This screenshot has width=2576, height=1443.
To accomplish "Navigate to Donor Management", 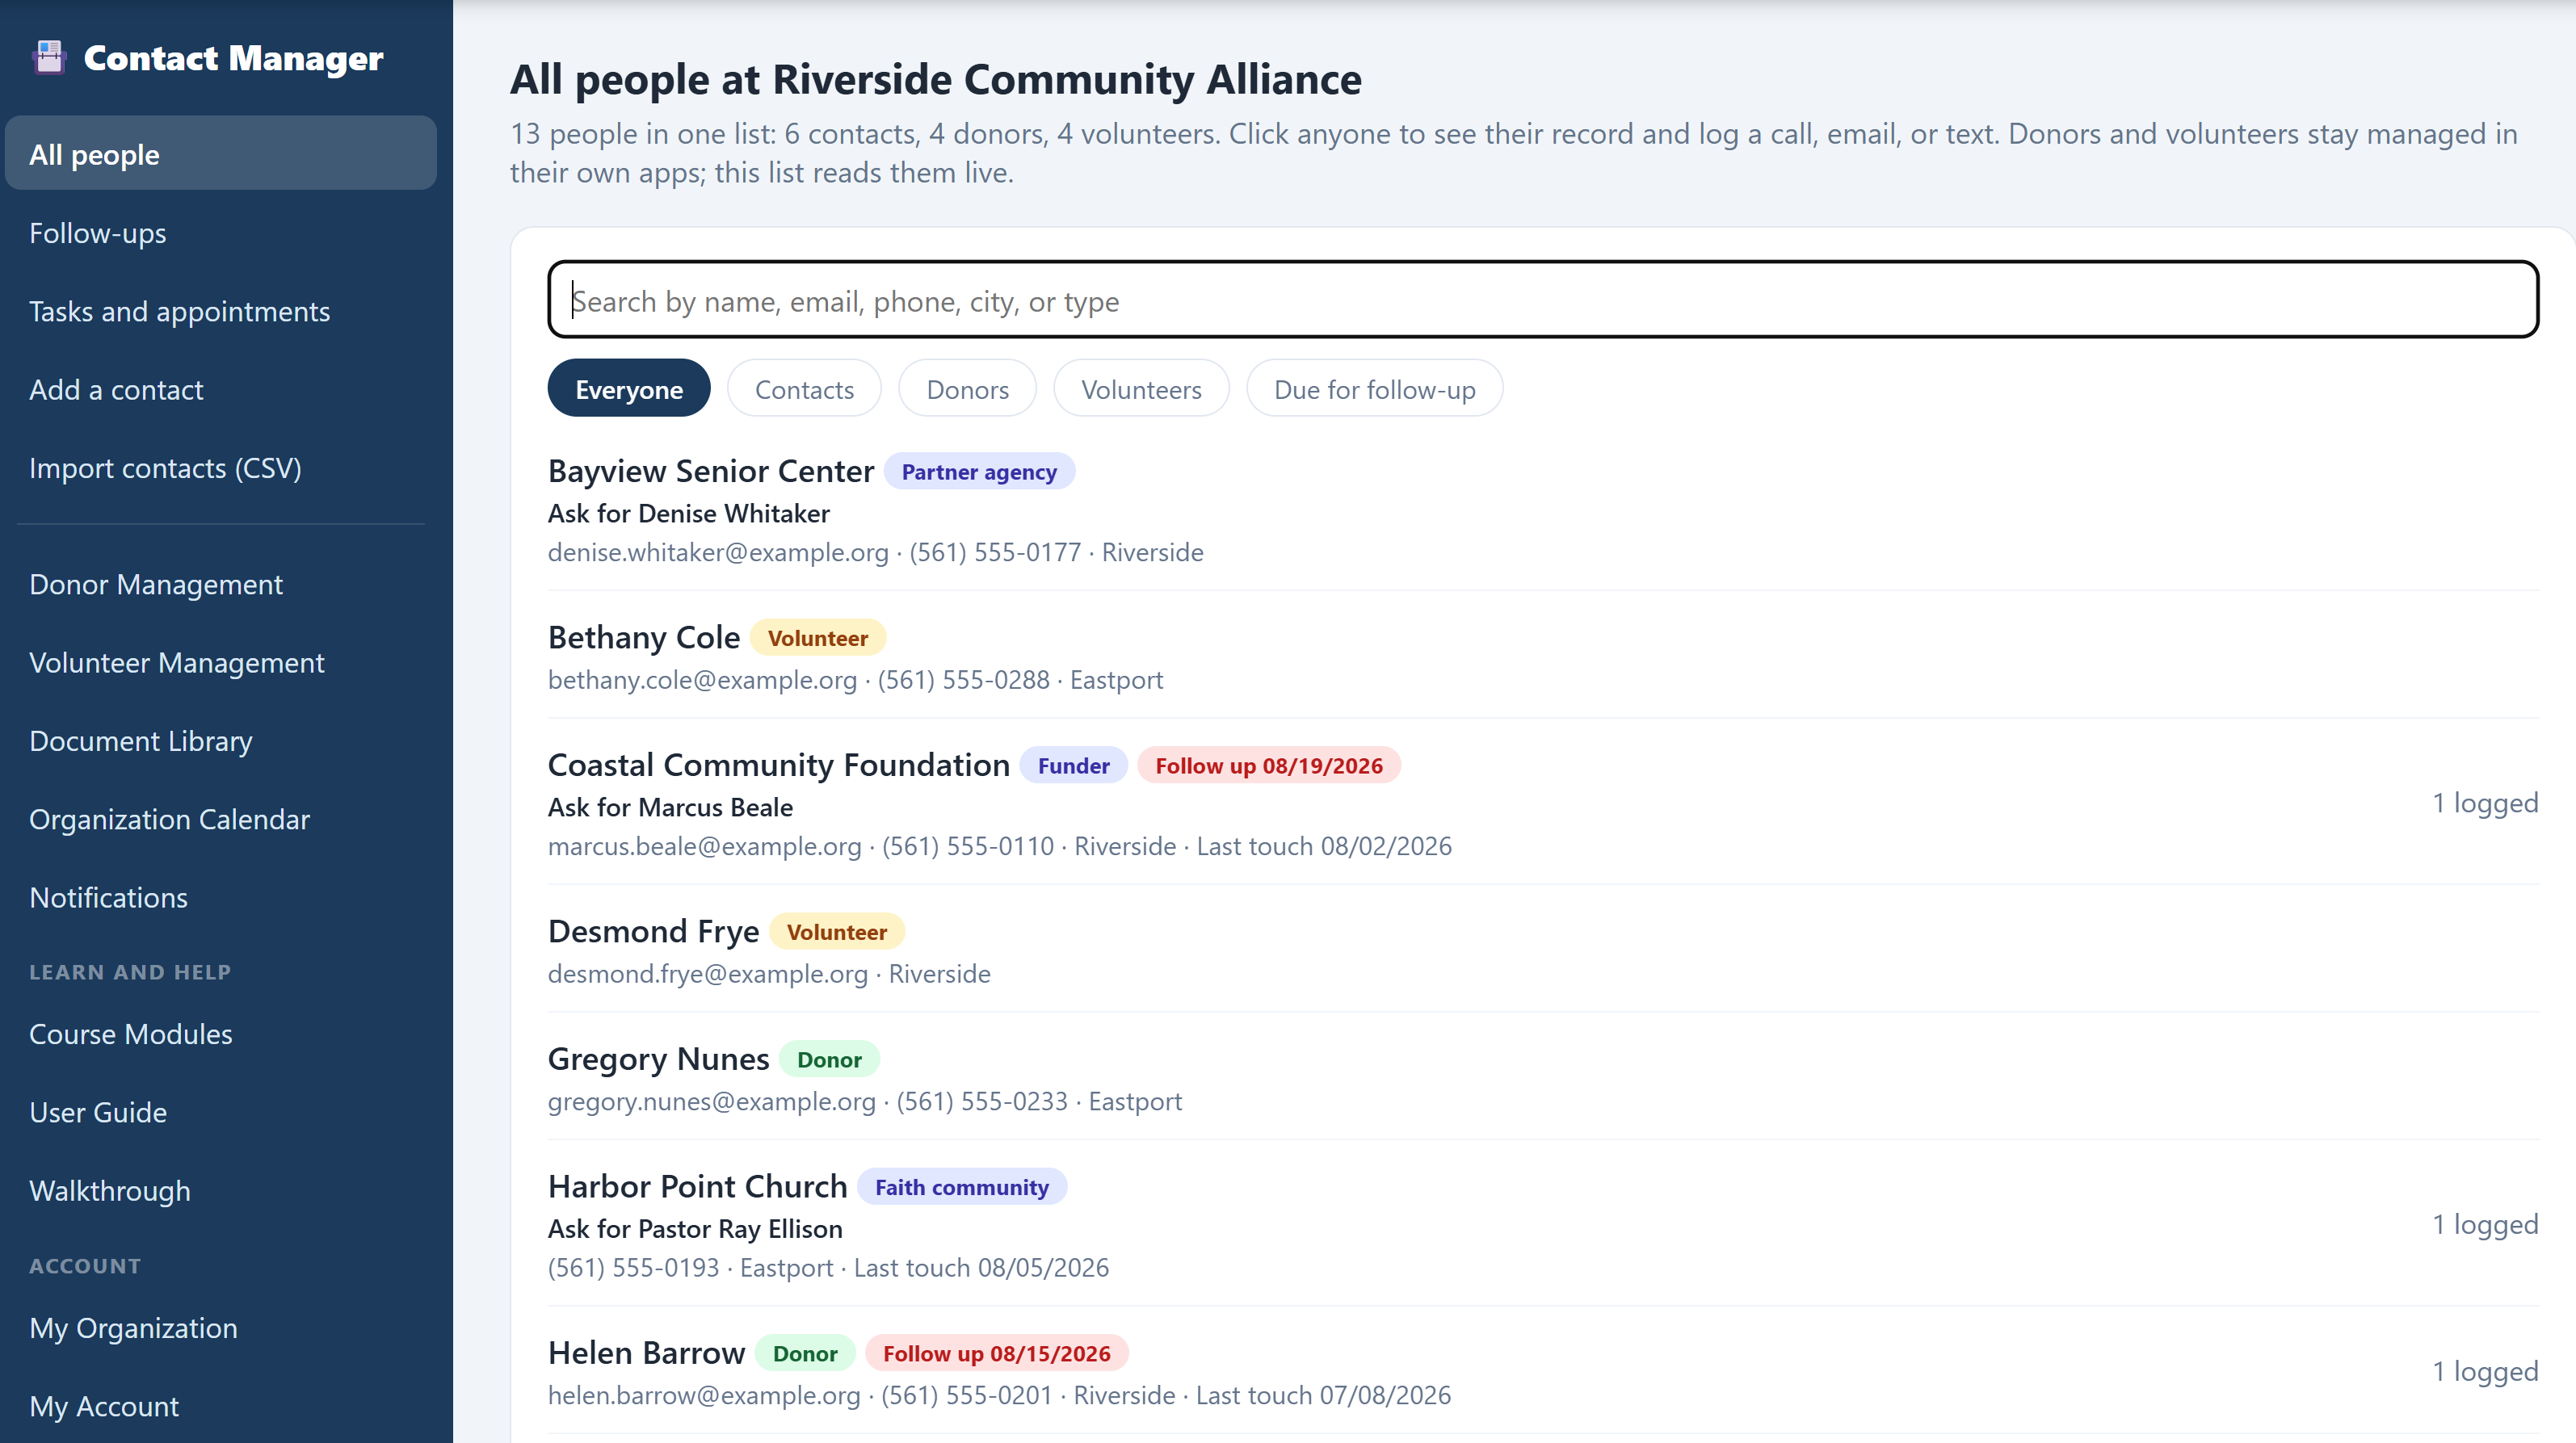I will (220, 583).
